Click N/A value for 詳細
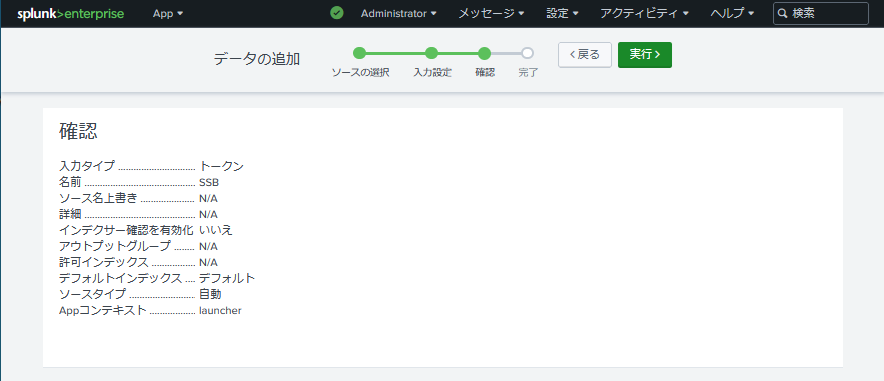This screenshot has width=884, height=381. [x=208, y=214]
